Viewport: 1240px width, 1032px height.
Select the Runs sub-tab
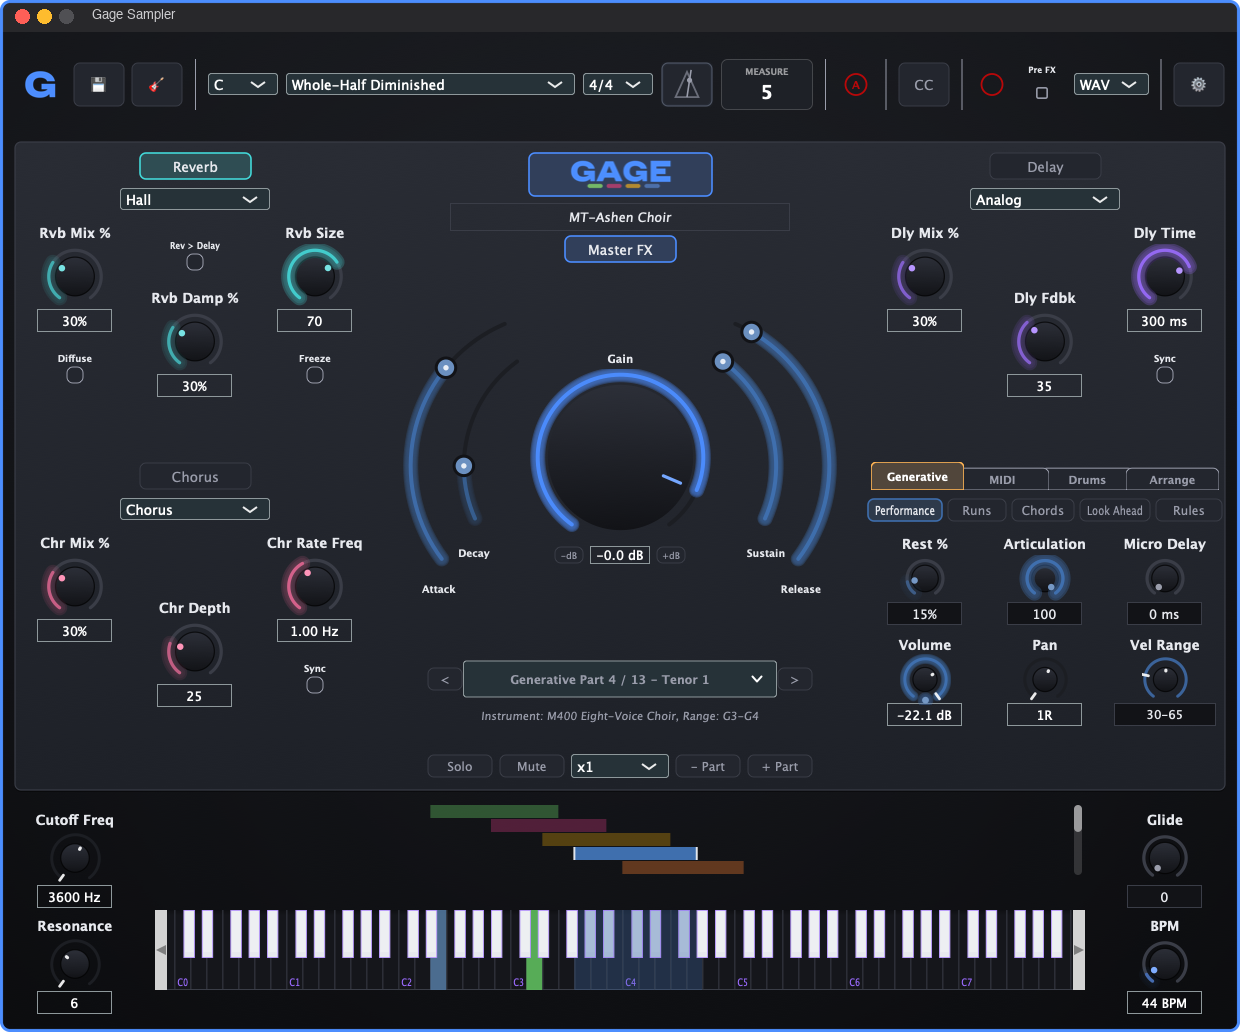976,510
